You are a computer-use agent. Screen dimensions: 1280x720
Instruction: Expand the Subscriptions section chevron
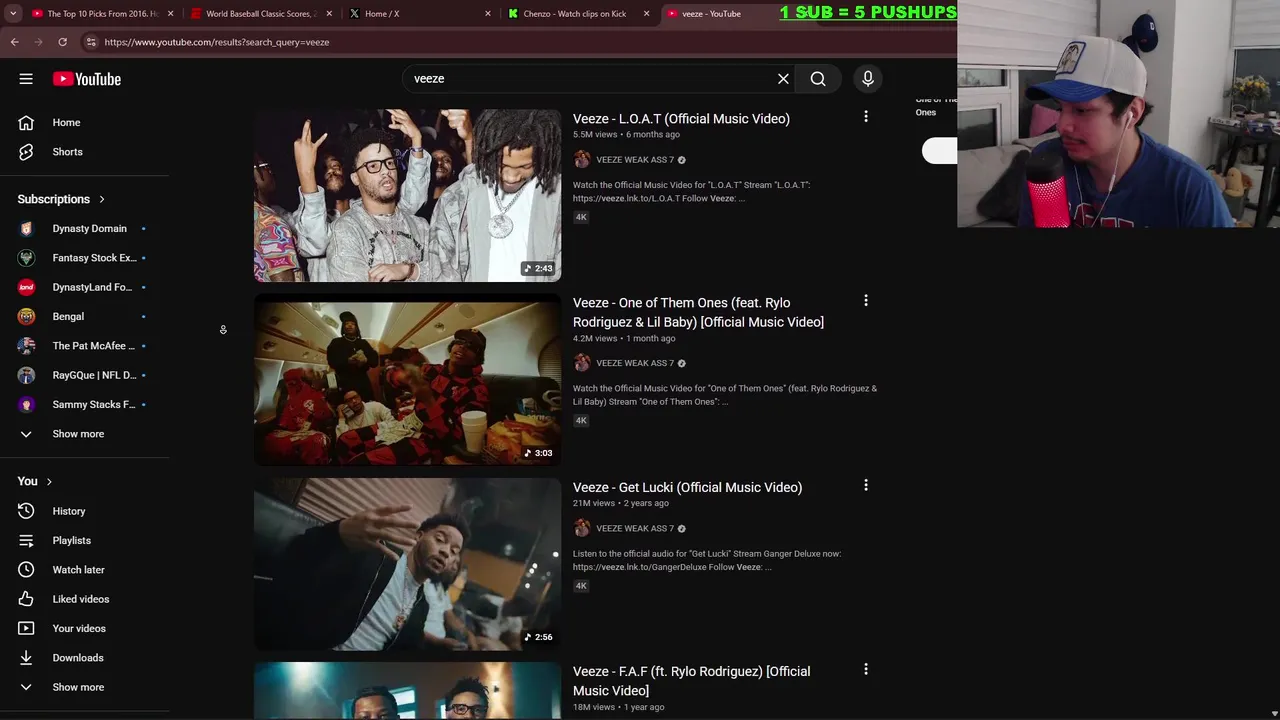(x=101, y=199)
